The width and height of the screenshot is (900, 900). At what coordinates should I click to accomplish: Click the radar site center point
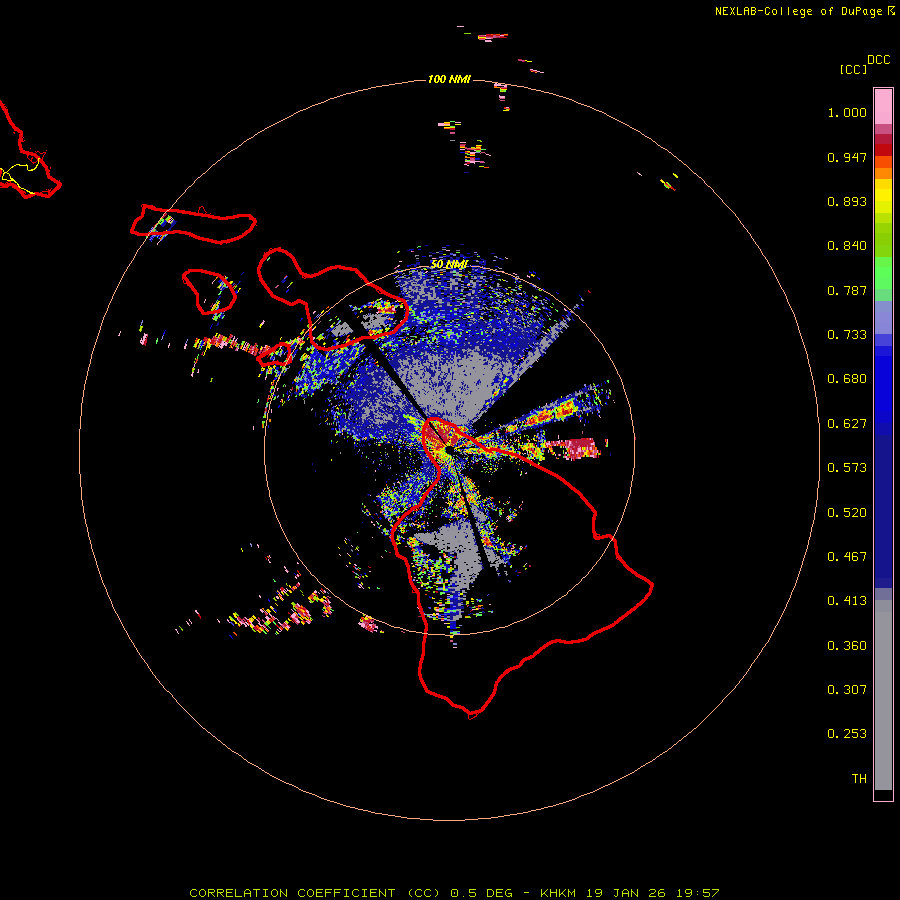point(449,451)
